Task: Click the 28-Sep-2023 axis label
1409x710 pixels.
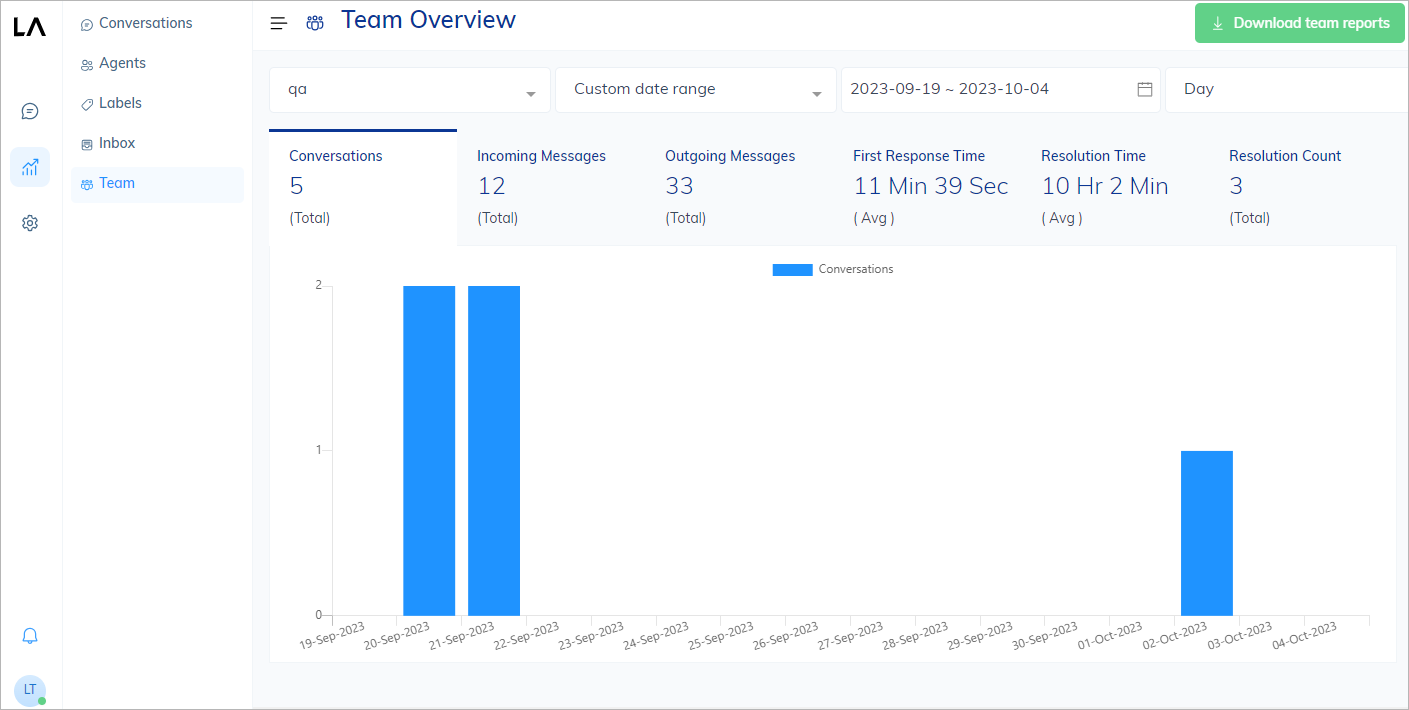Action: (915, 636)
